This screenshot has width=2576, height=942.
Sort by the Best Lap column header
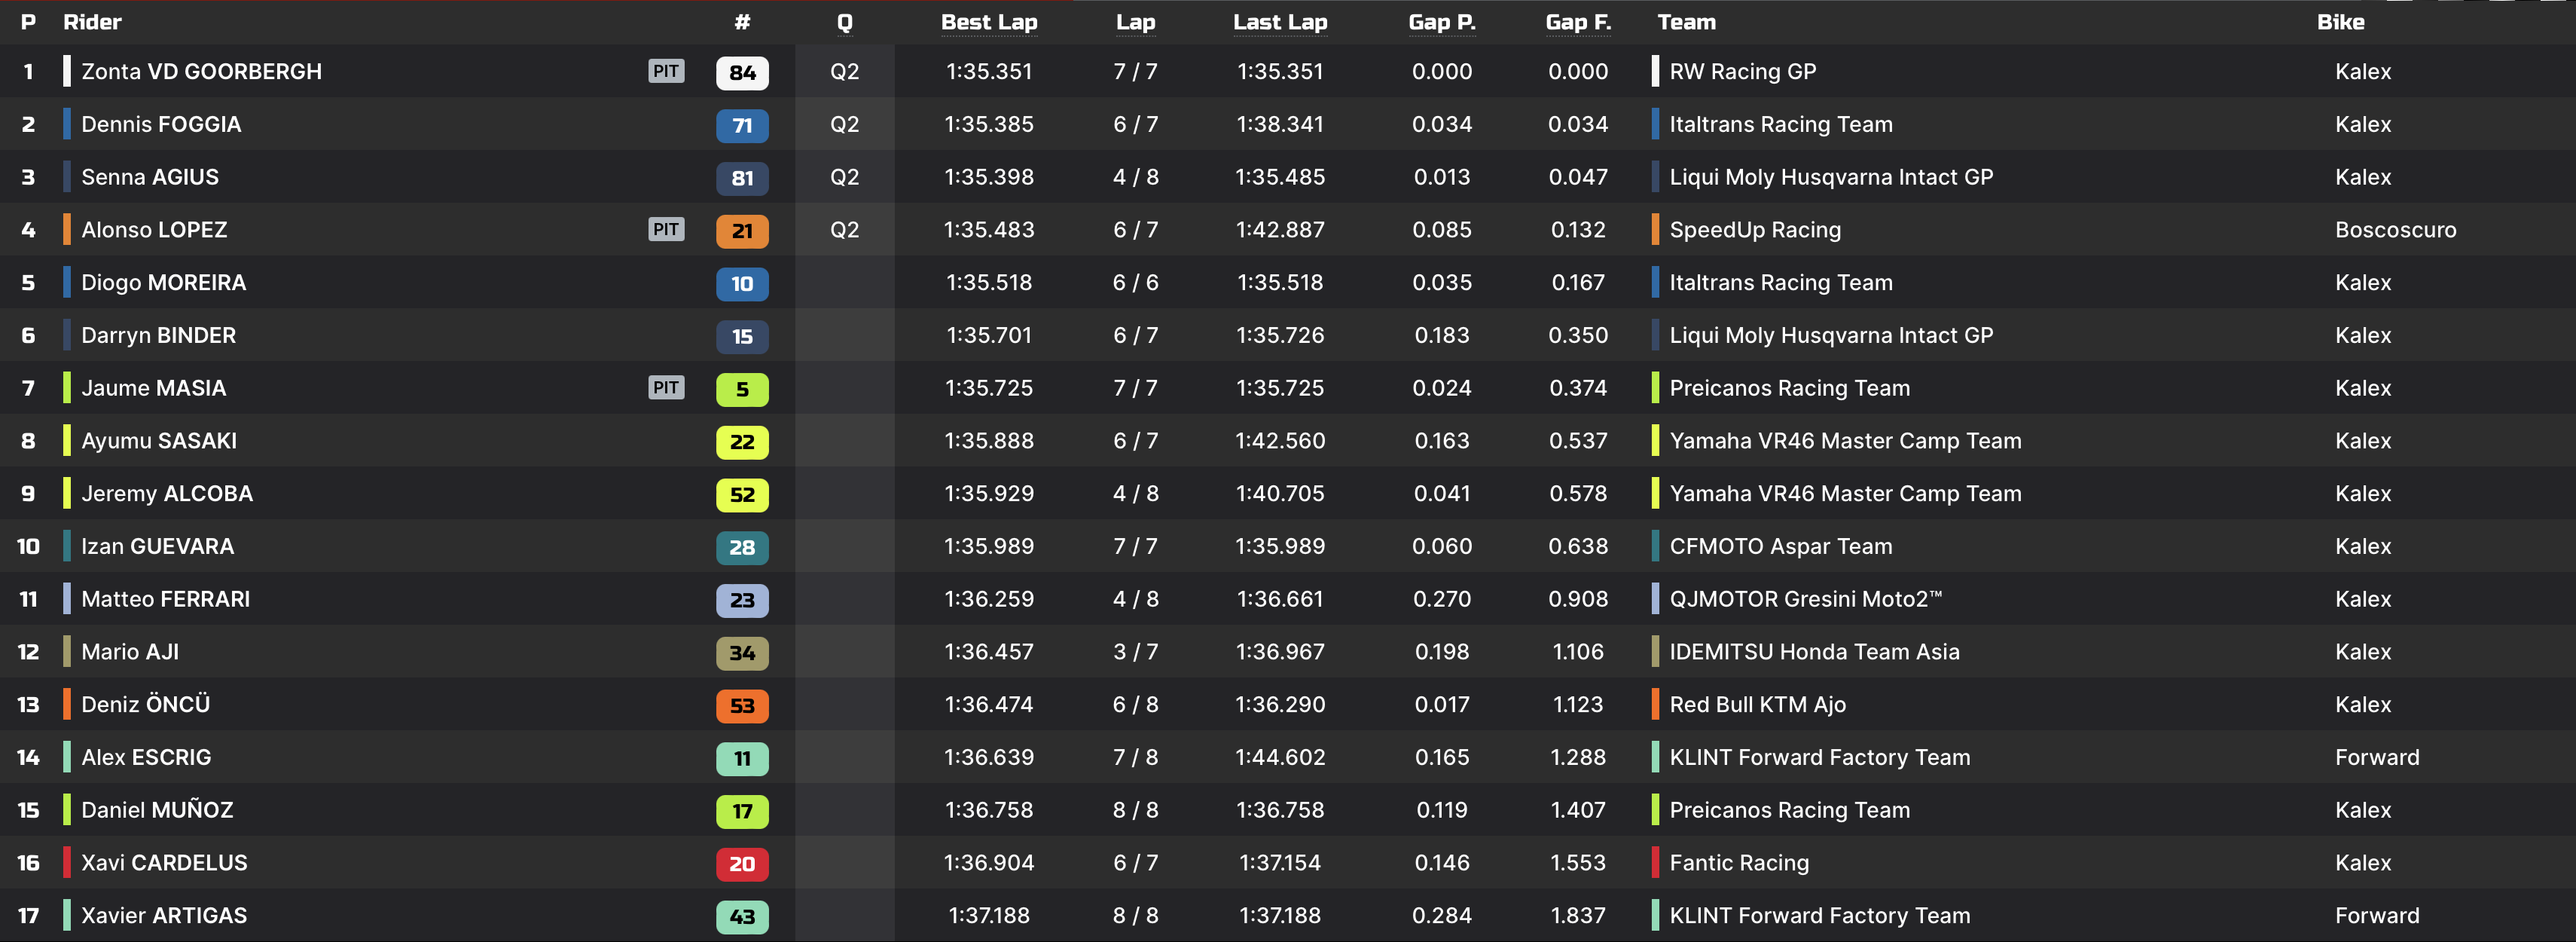(x=989, y=22)
